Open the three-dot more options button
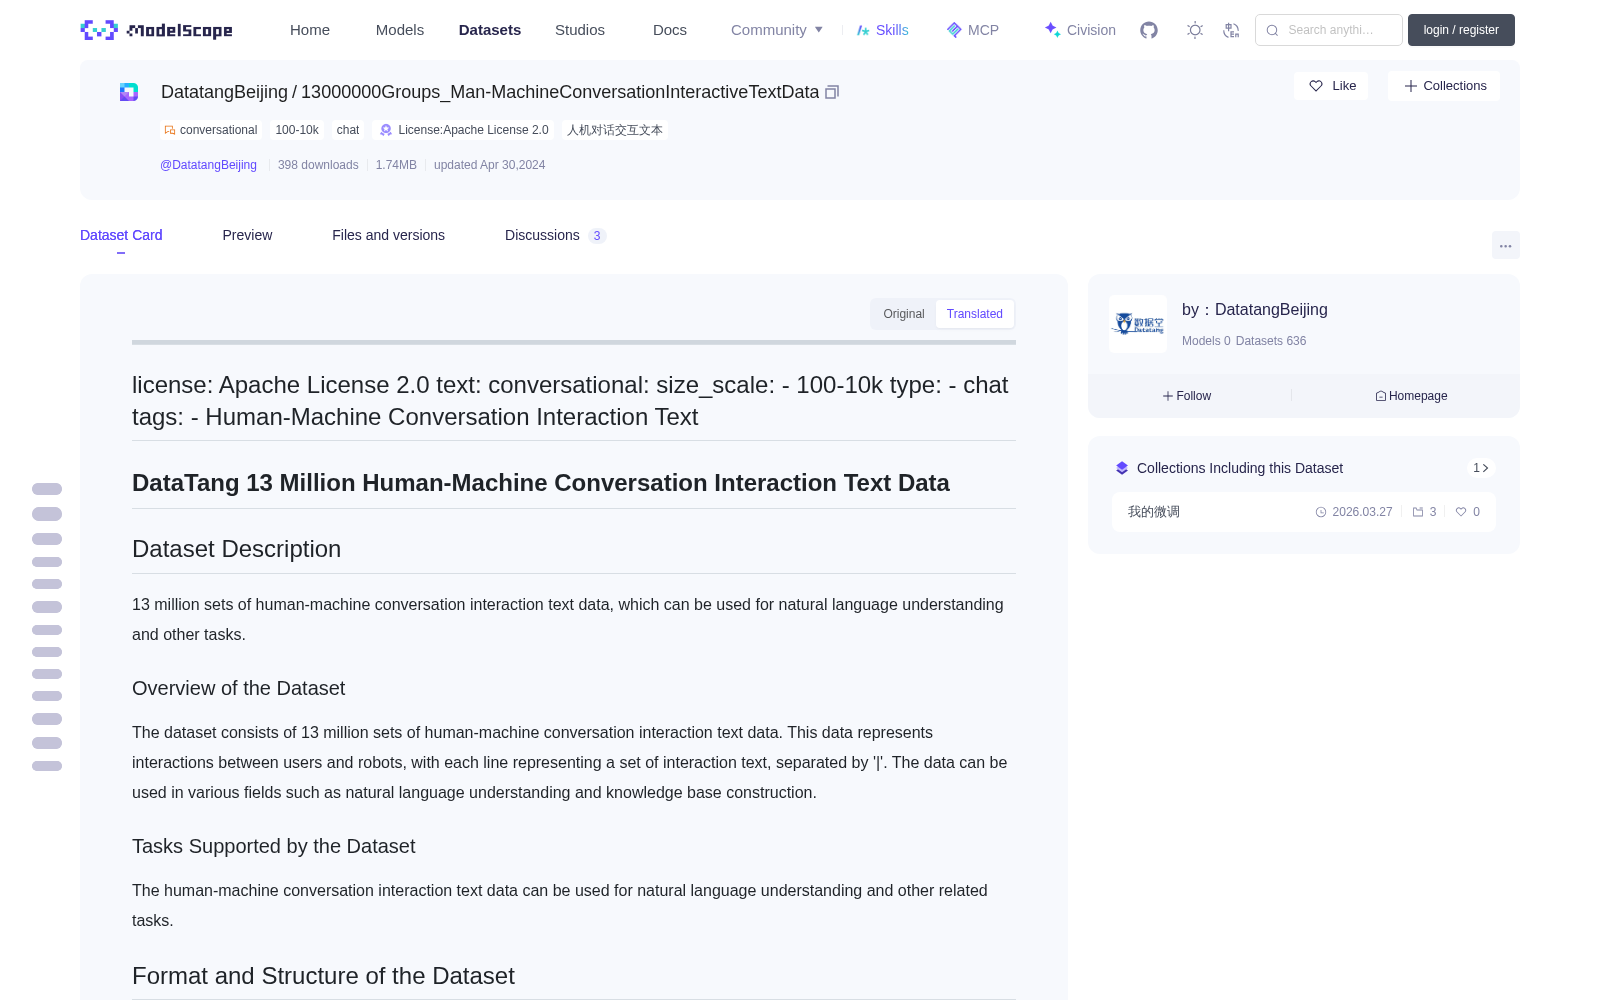1600x1000 pixels. [x=1505, y=245]
